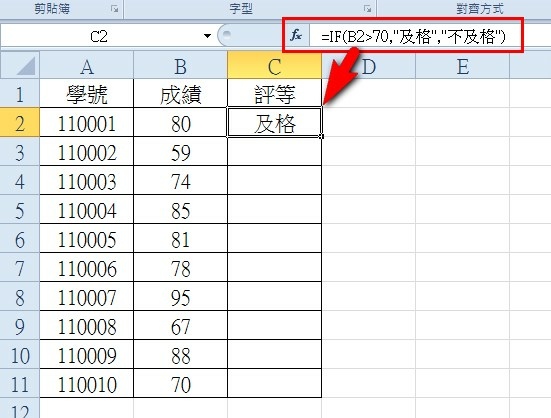
Task: Click the 成績 header cell
Action: (180, 93)
